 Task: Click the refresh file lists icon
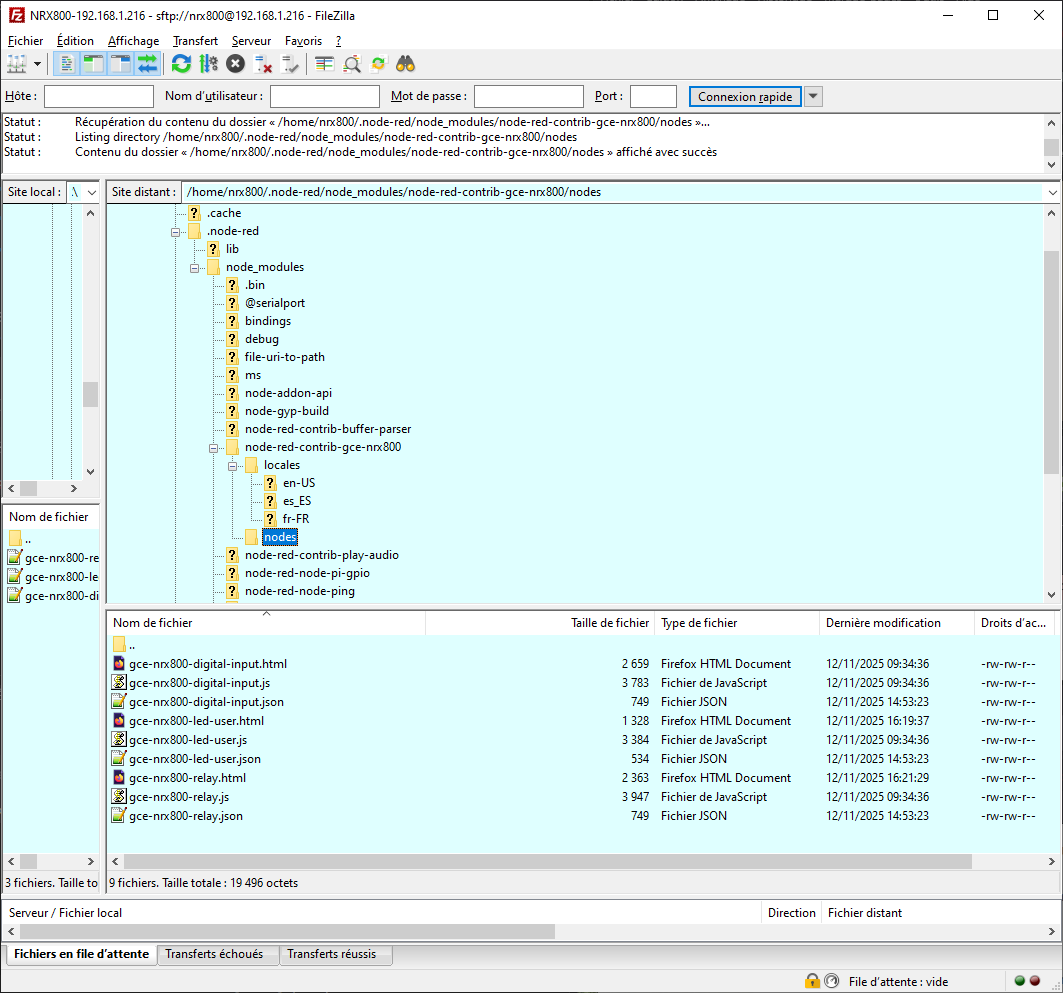[181, 64]
